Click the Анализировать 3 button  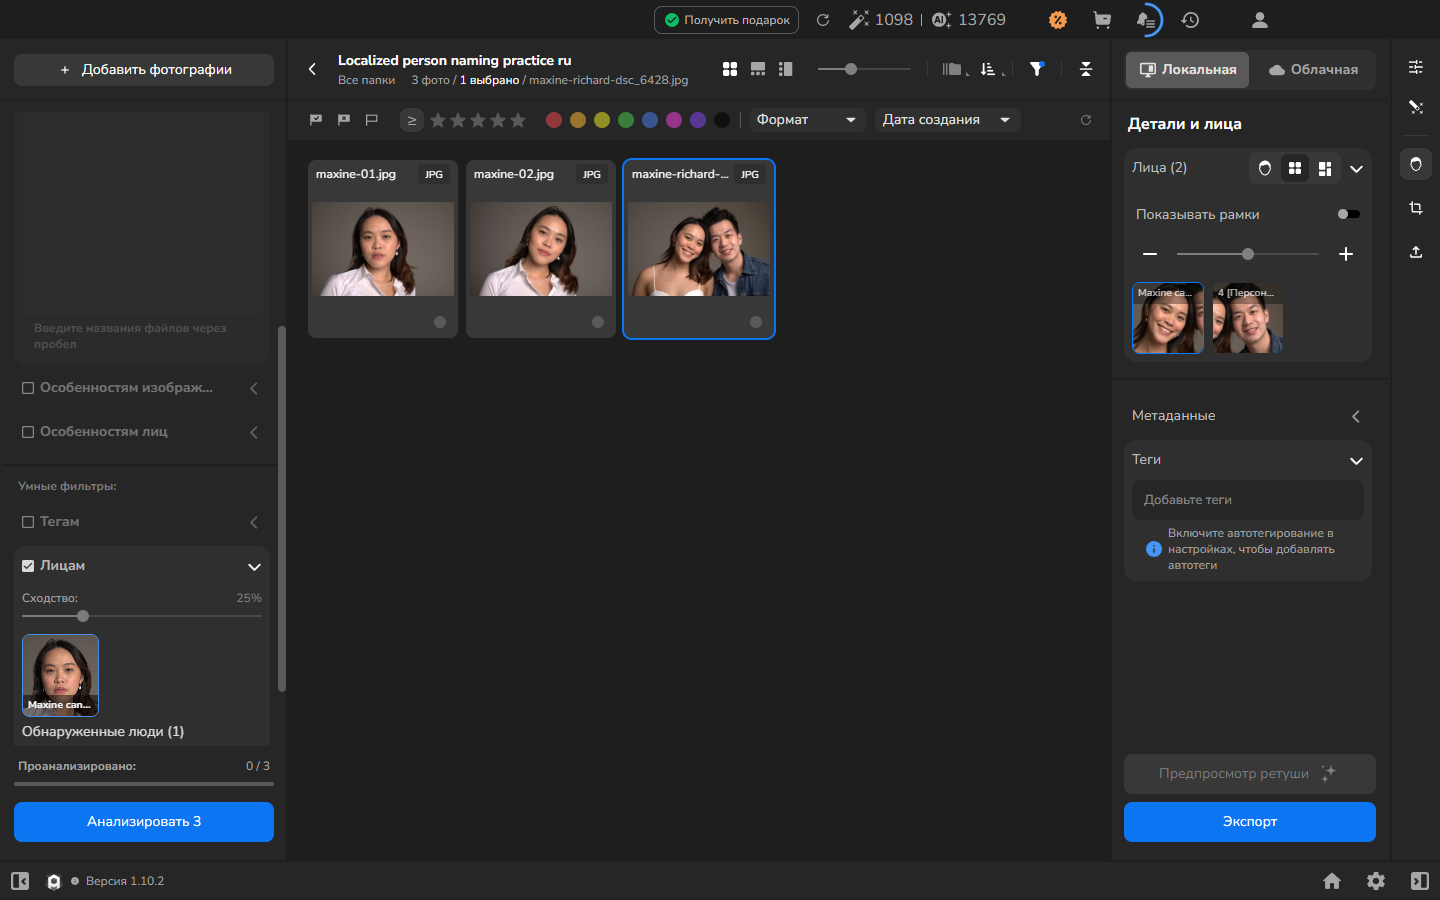tap(144, 822)
